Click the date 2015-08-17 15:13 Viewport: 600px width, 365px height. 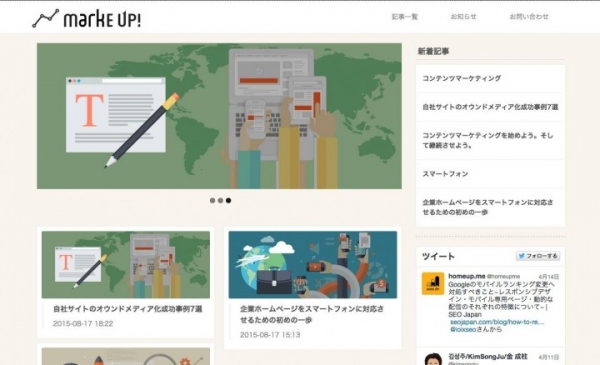click(270, 335)
